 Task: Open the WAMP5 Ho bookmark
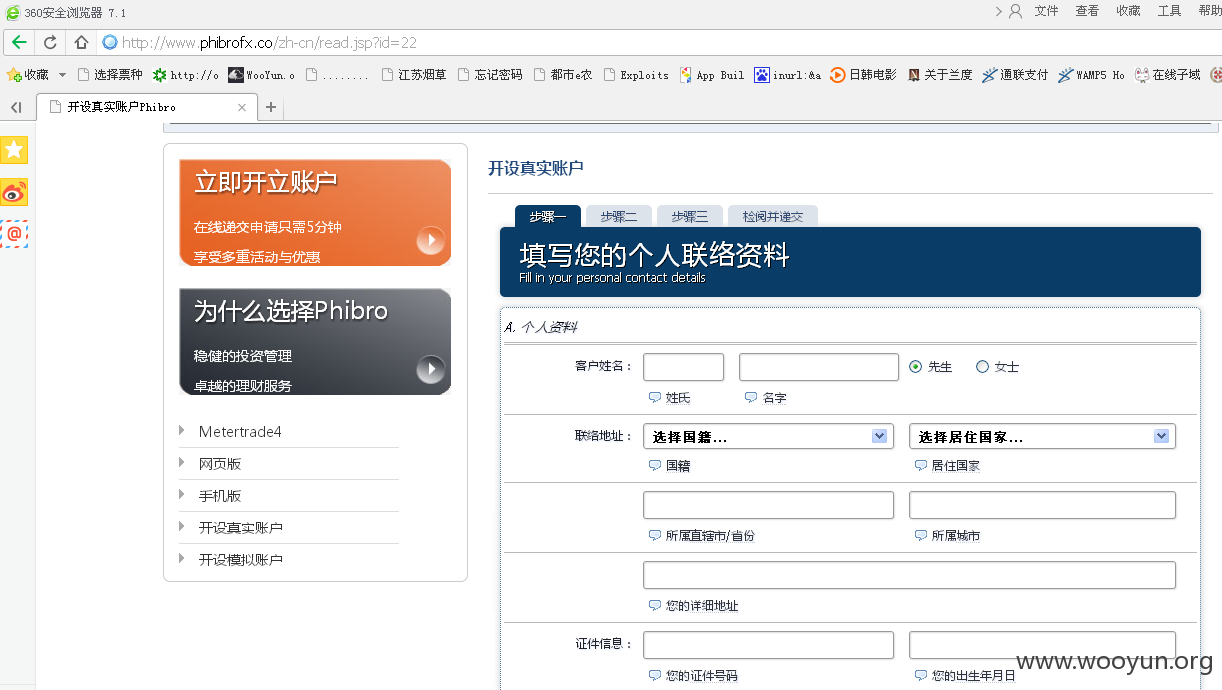1091,75
